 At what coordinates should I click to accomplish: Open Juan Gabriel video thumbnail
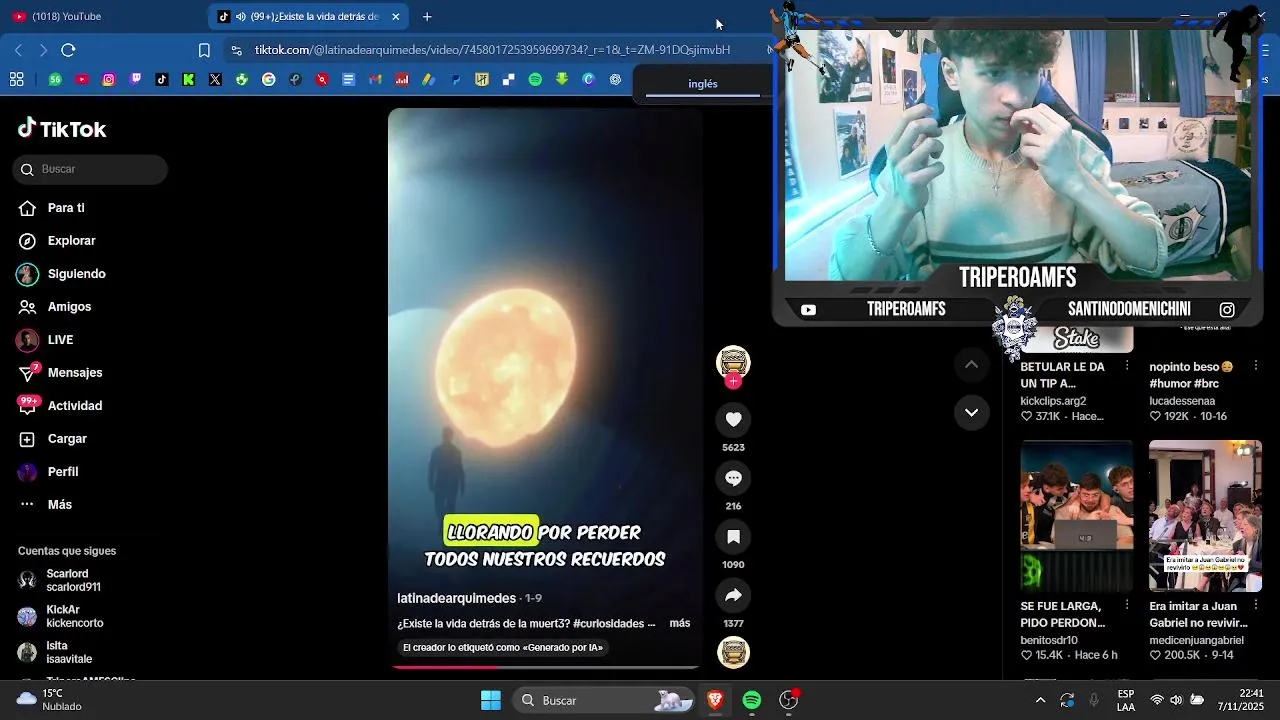coord(1205,516)
